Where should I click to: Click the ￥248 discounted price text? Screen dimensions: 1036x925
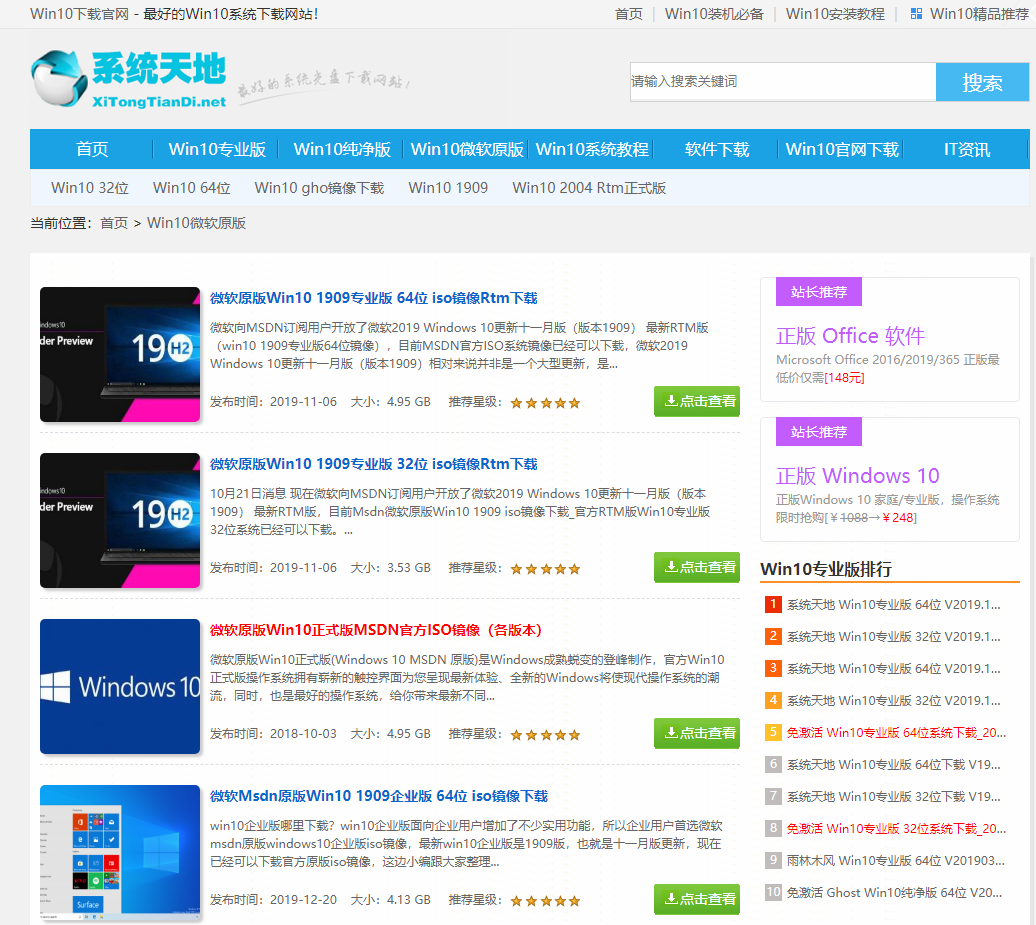click(897, 518)
